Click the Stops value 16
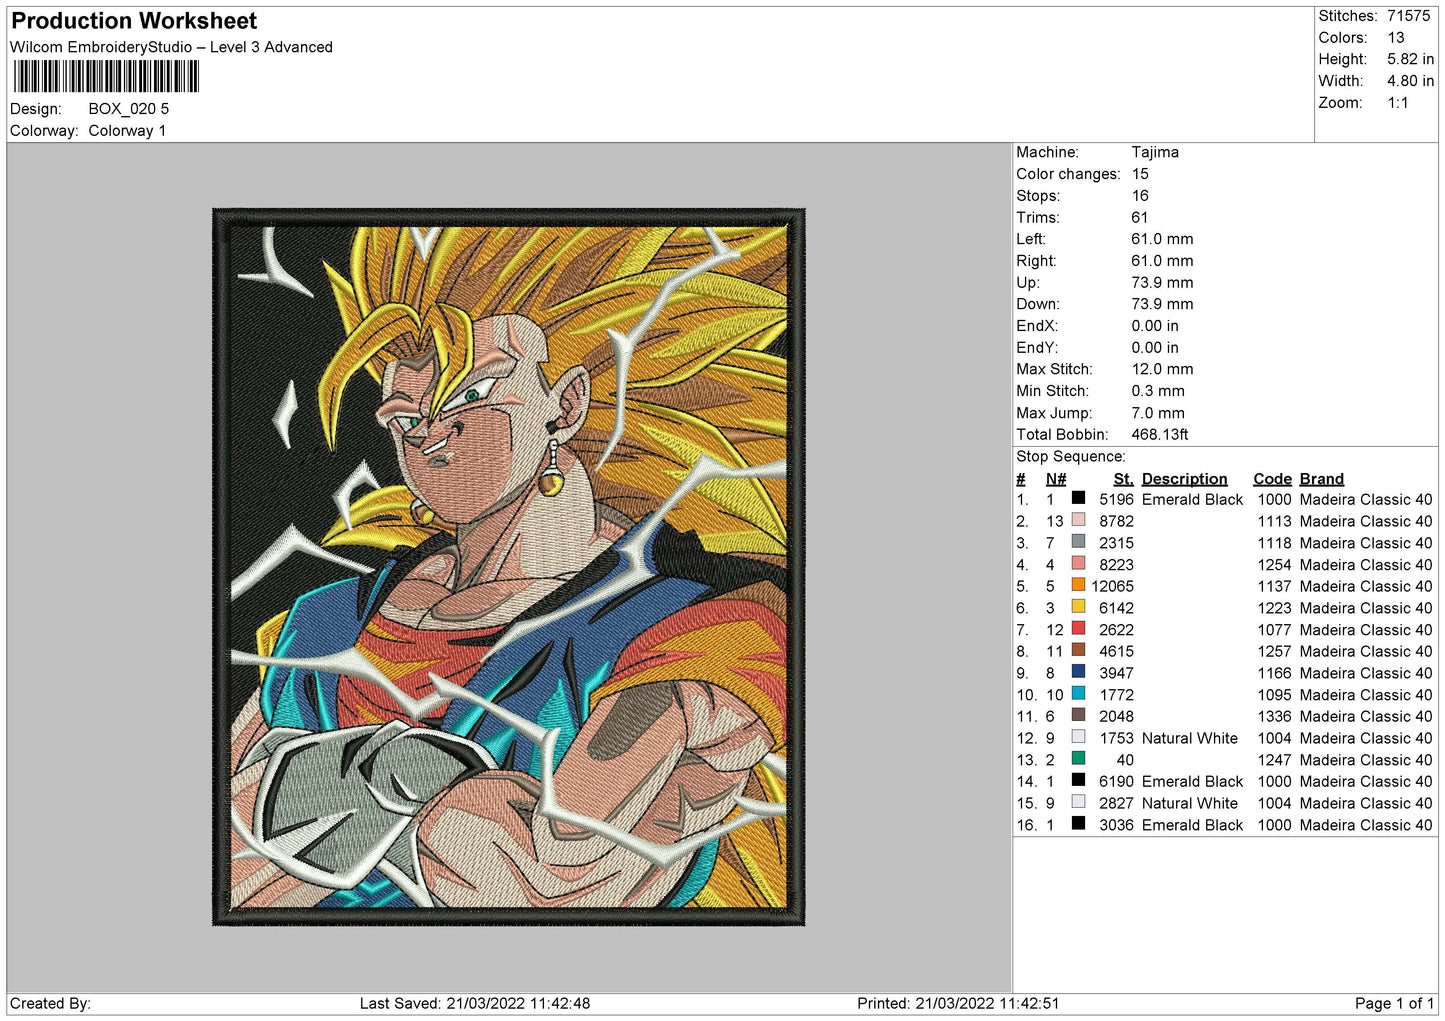The width and height of the screenshot is (1445, 1021). [1140, 196]
